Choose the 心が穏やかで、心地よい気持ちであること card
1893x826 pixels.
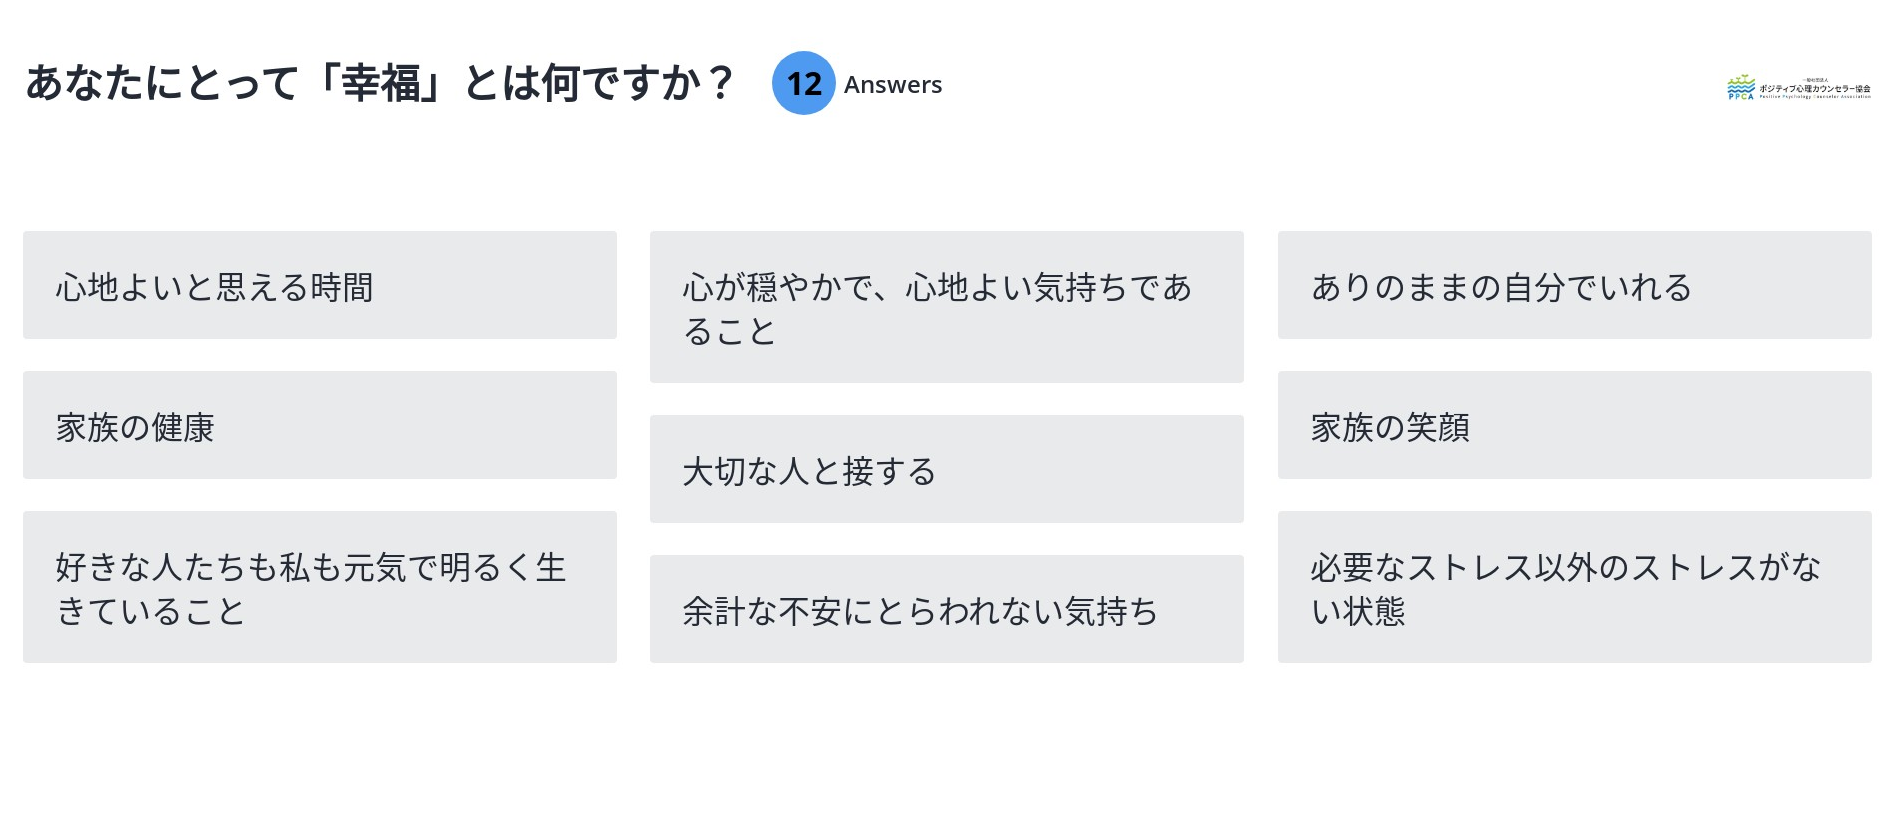(x=946, y=307)
